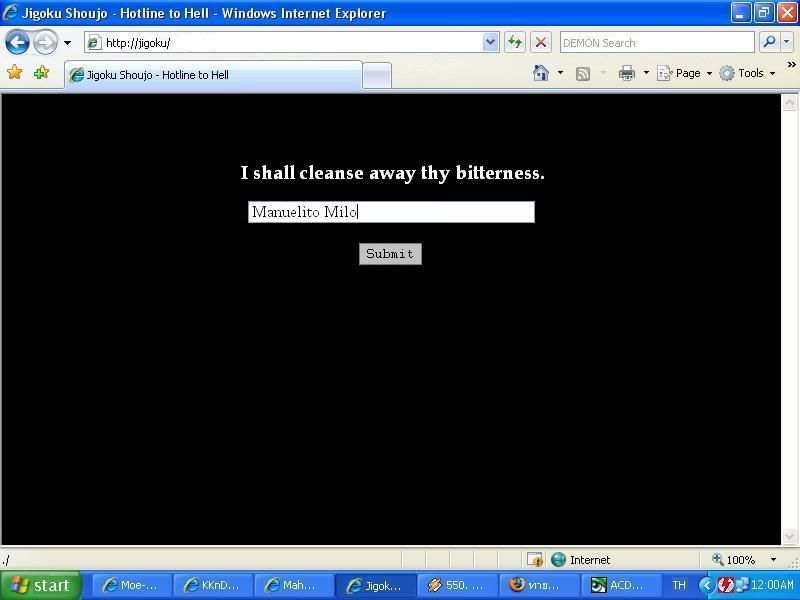This screenshot has height=600, width=800.
Task: Click the RSS Feeds icon
Action: [583, 73]
